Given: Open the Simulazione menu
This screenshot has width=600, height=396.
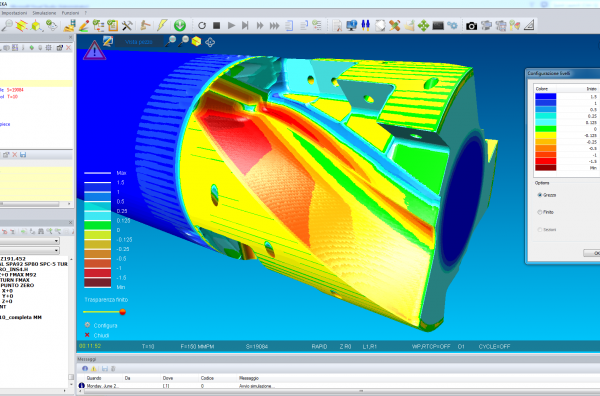Looking at the screenshot, I should (44, 13).
